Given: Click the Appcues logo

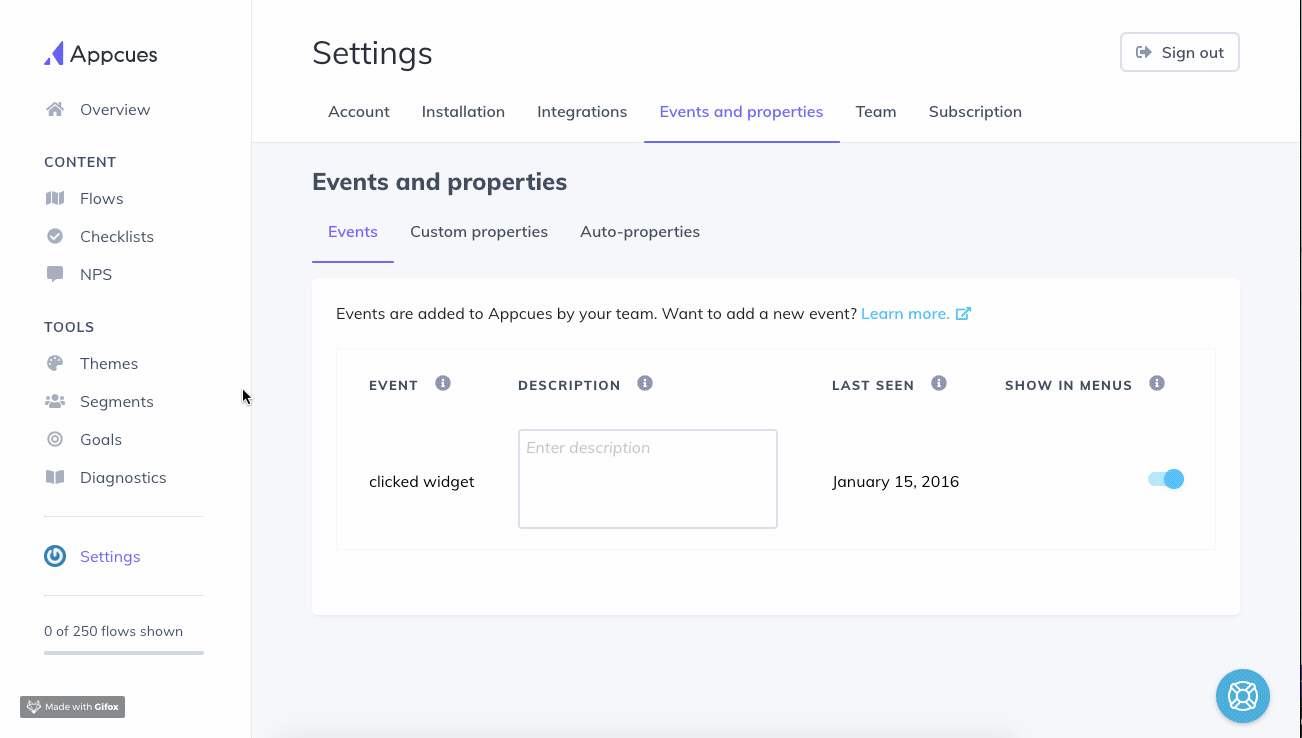Looking at the screenshot, I should [100, 54].
